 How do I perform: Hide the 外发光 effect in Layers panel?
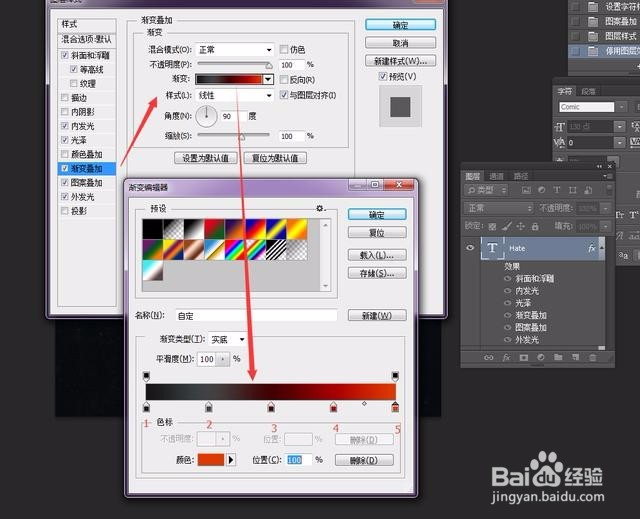tap(507, 339)
